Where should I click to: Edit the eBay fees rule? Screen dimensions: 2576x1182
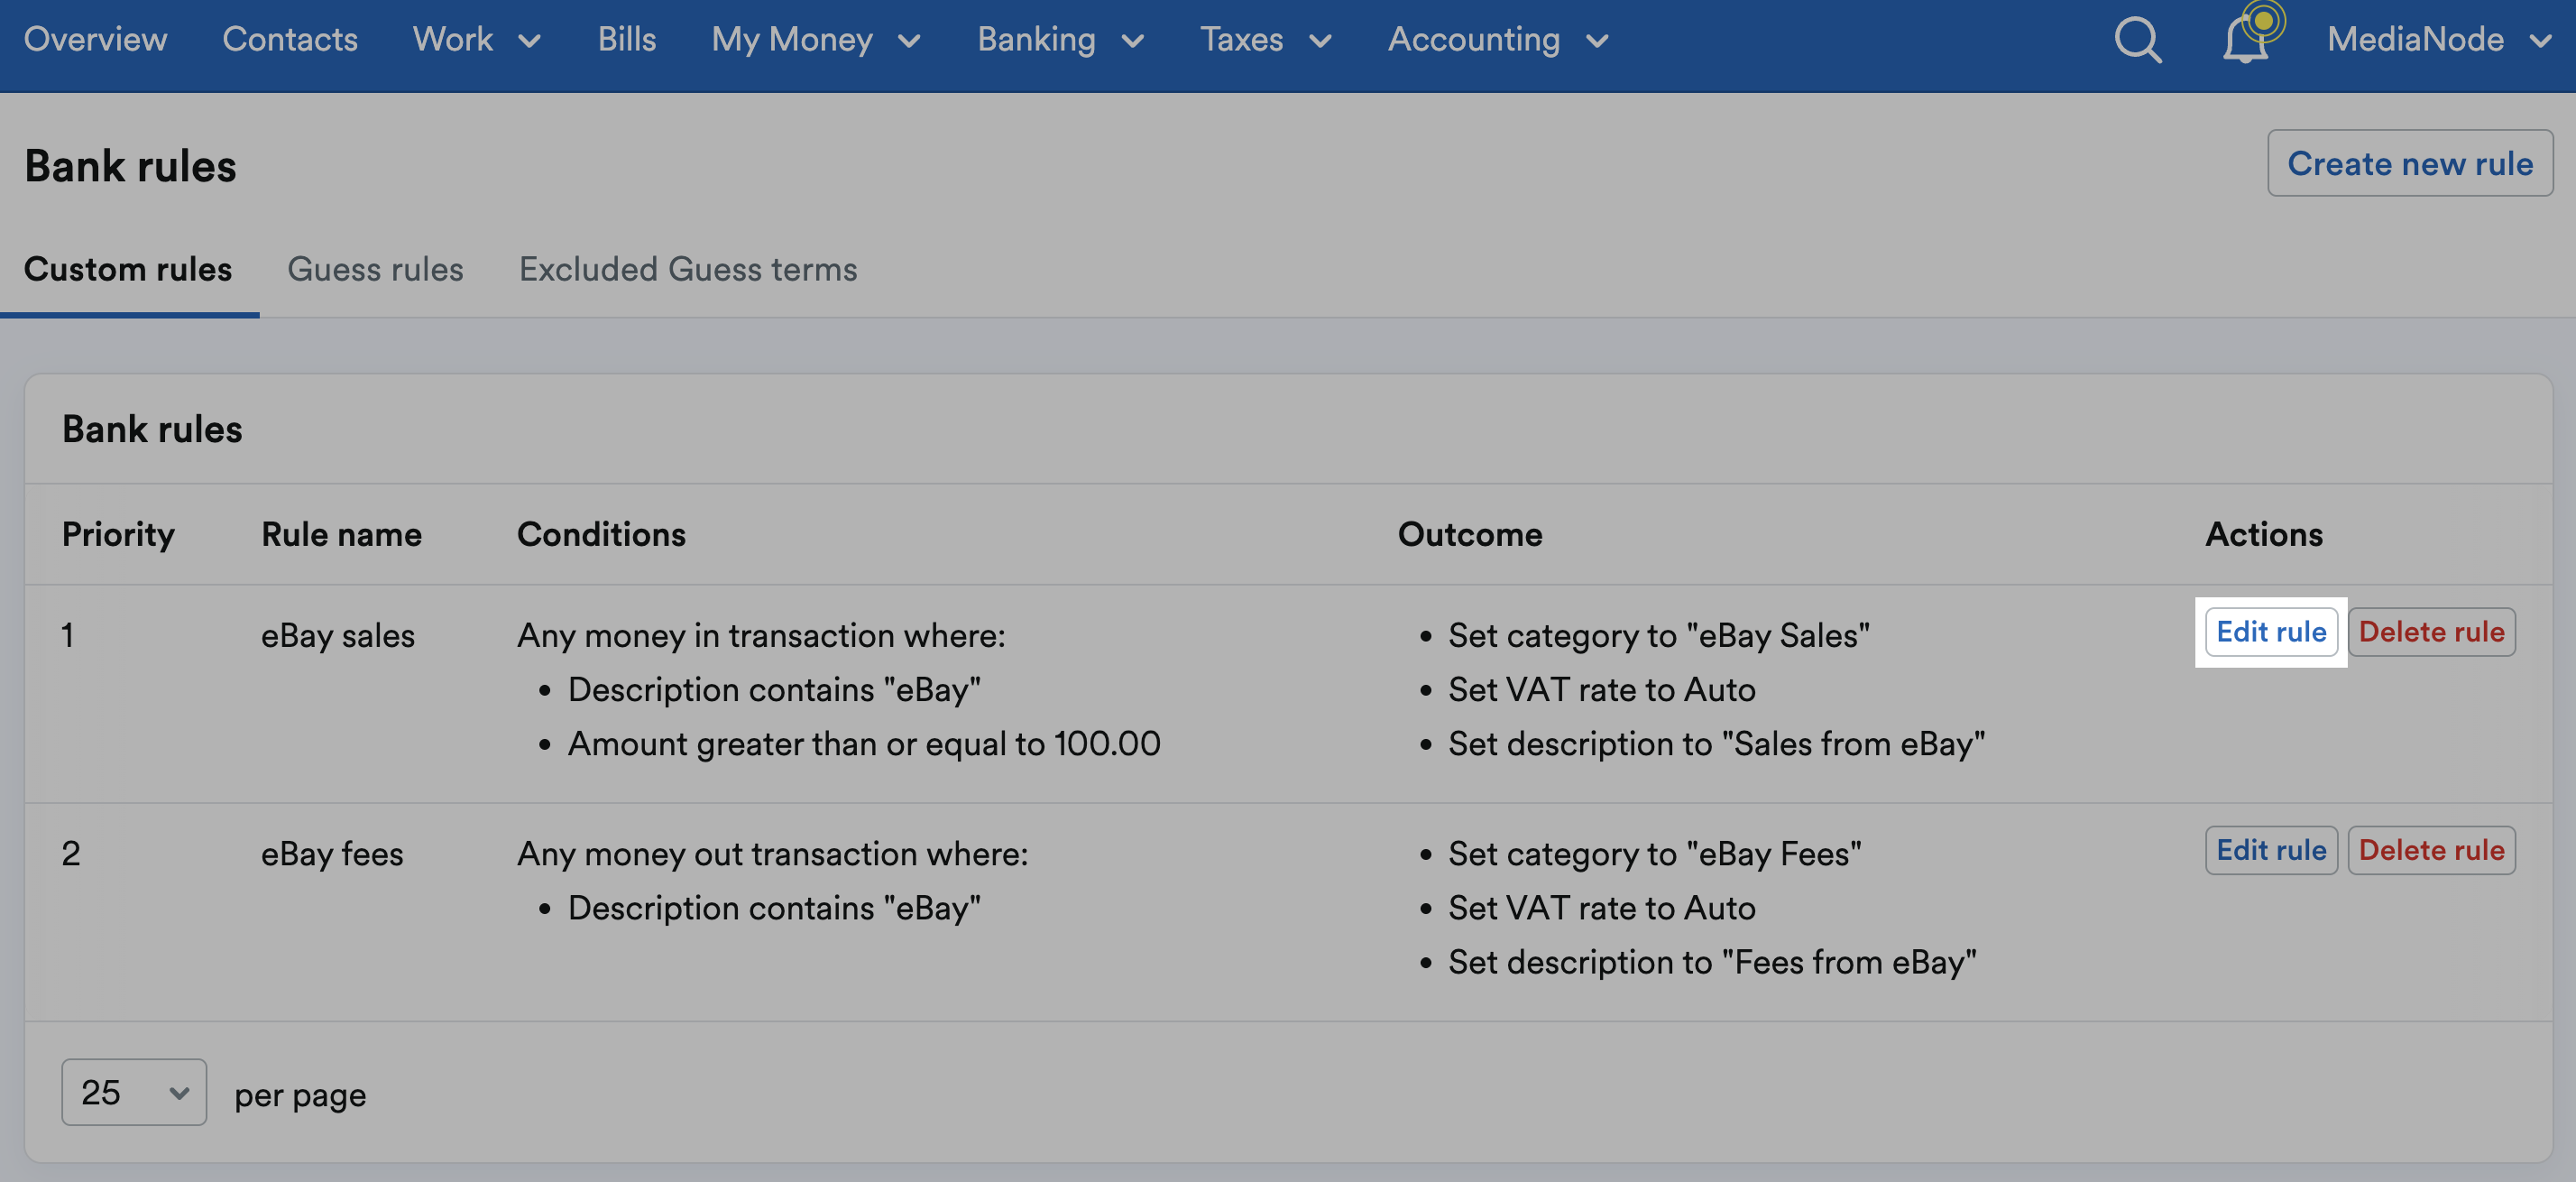(x=2271, y=850)
